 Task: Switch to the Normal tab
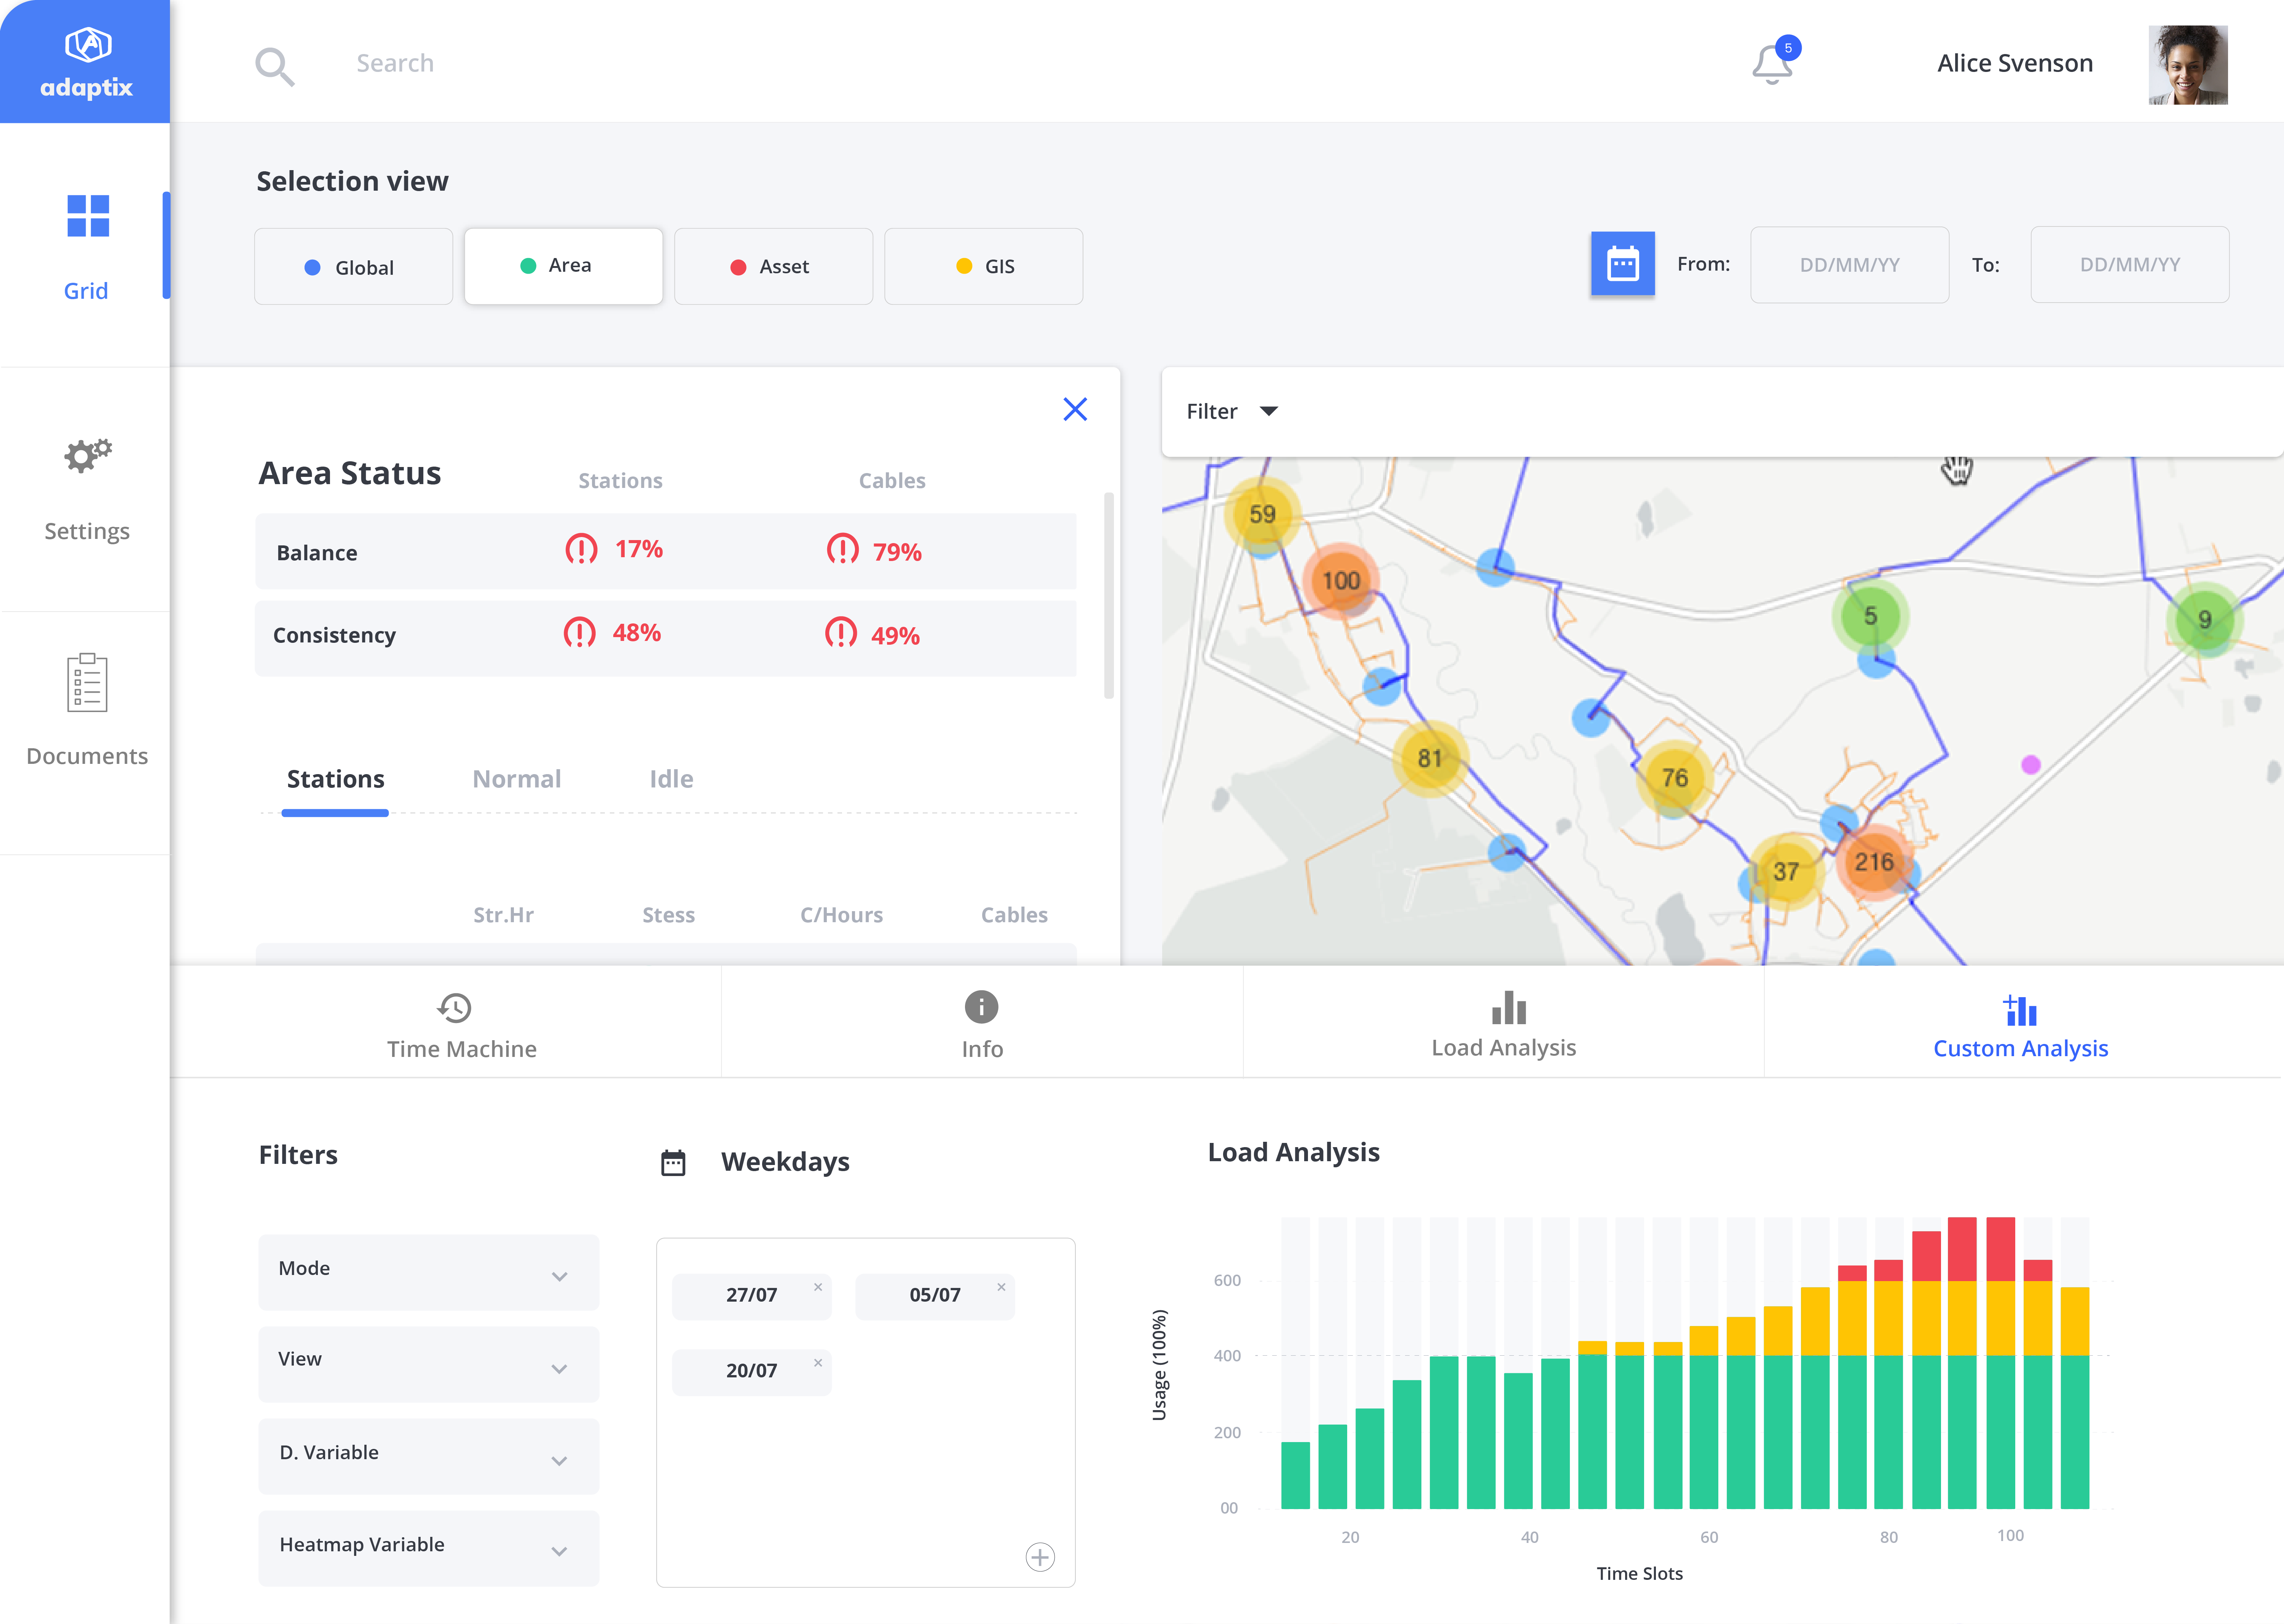click(x=516, y=779)
